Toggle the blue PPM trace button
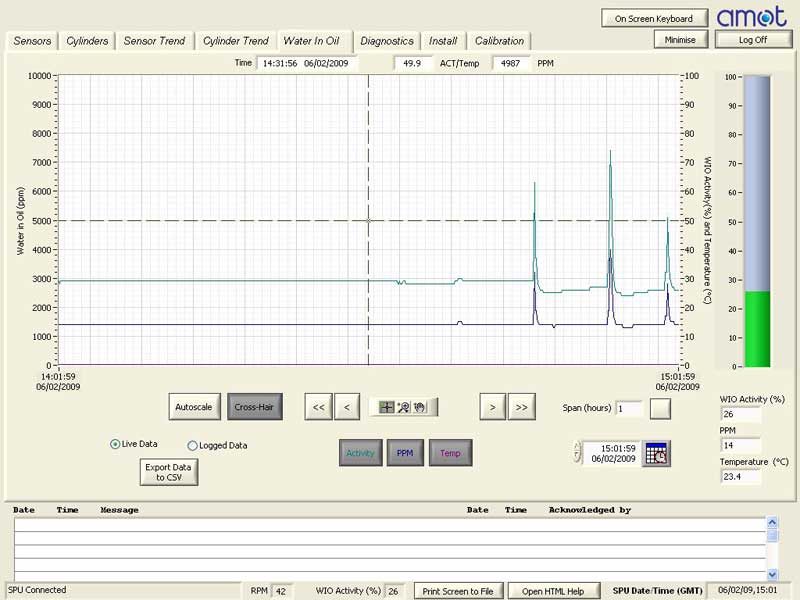 [405, 453]
